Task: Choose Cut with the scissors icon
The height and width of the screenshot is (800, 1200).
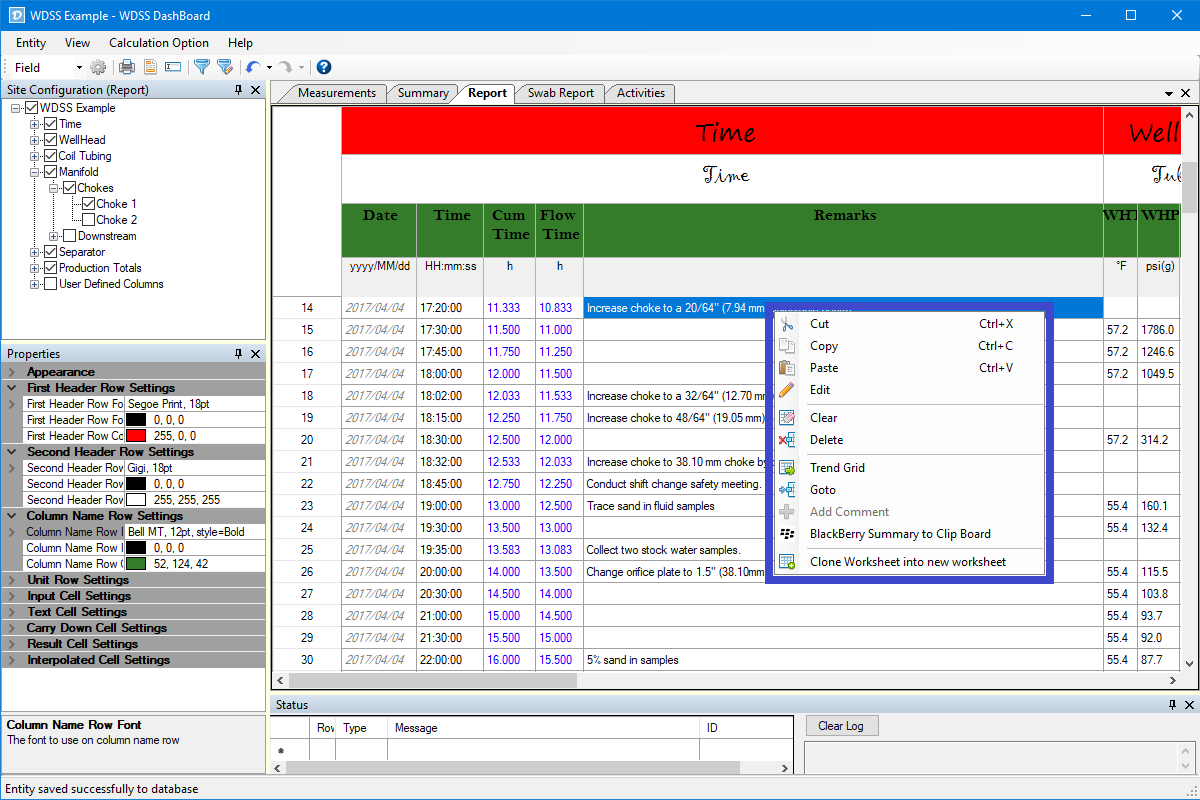Action: coord(910,324)
